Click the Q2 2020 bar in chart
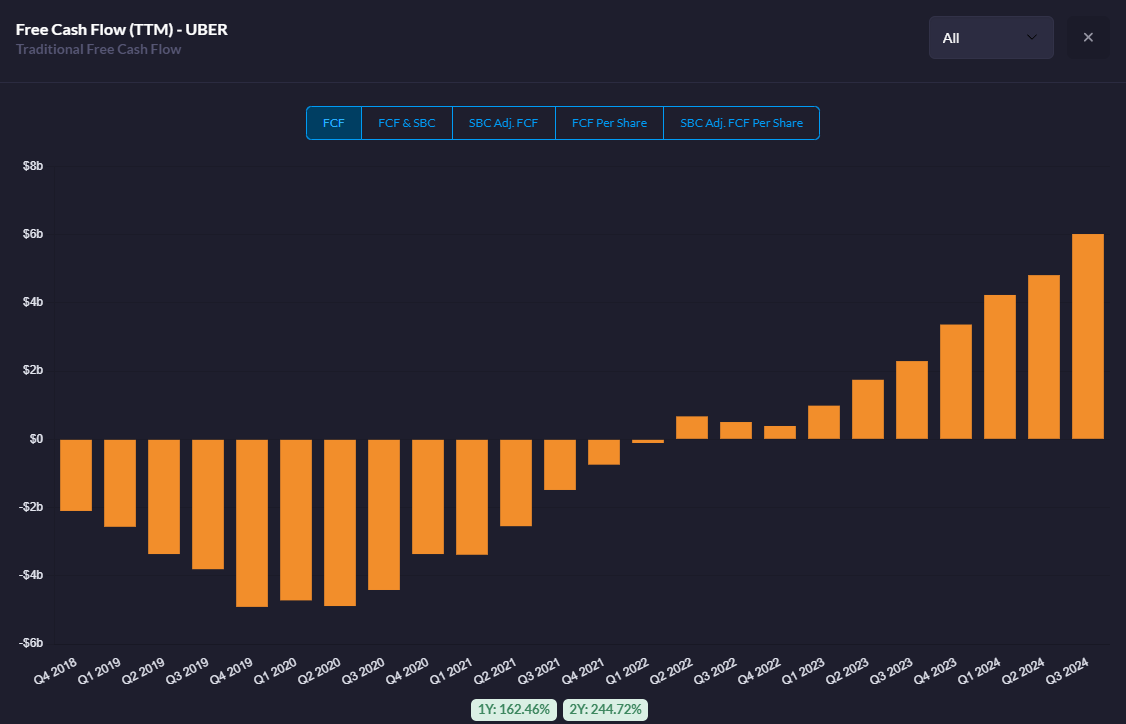The width and height of the screenshot is (1126, 724). [x=340, y=522]
